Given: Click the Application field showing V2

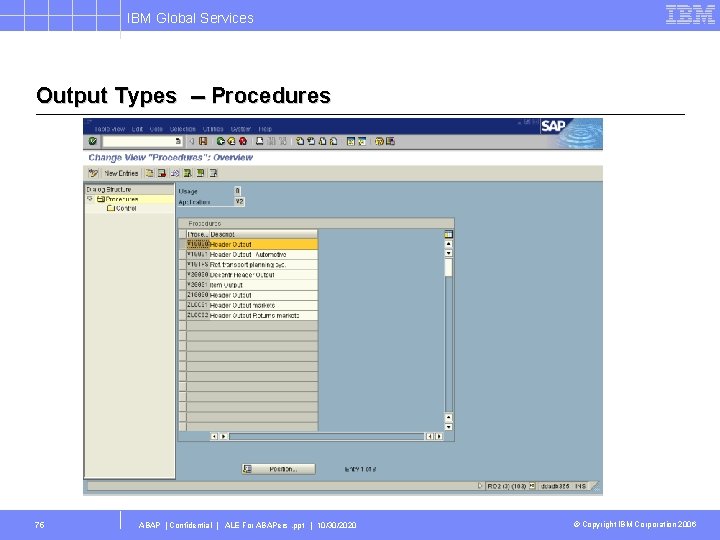Looking at the screenshot, I should pyautogui.click(x=239, y=201).
